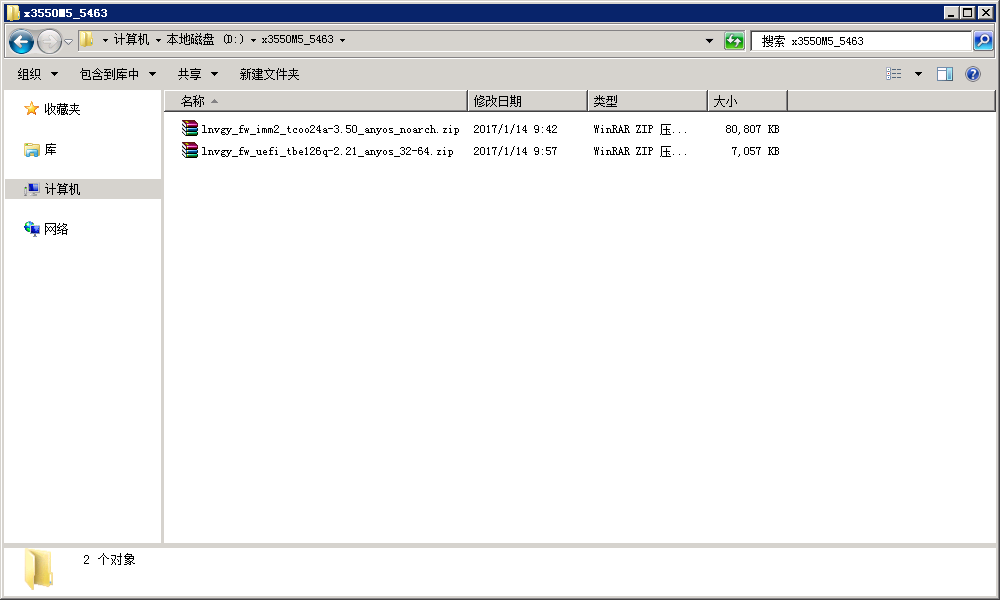The image size is (1000, 600).
Task: Expand the address bar history dropdown
Action: 710,41
